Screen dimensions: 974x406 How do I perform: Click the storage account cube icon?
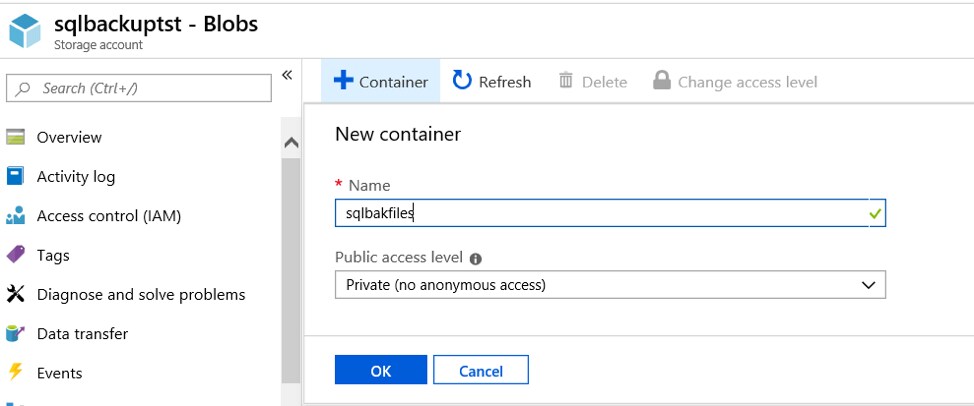[26, 29]
